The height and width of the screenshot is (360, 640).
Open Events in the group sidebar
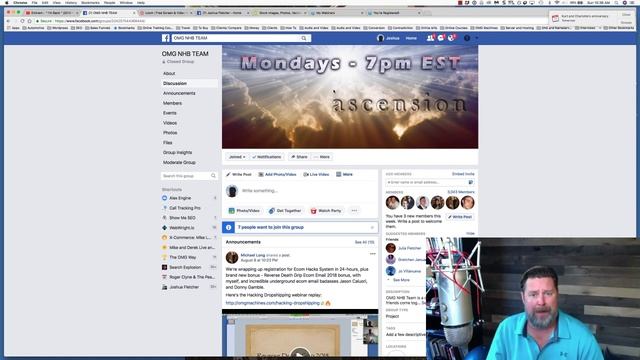pyautogui.click(x=170, y=113)
